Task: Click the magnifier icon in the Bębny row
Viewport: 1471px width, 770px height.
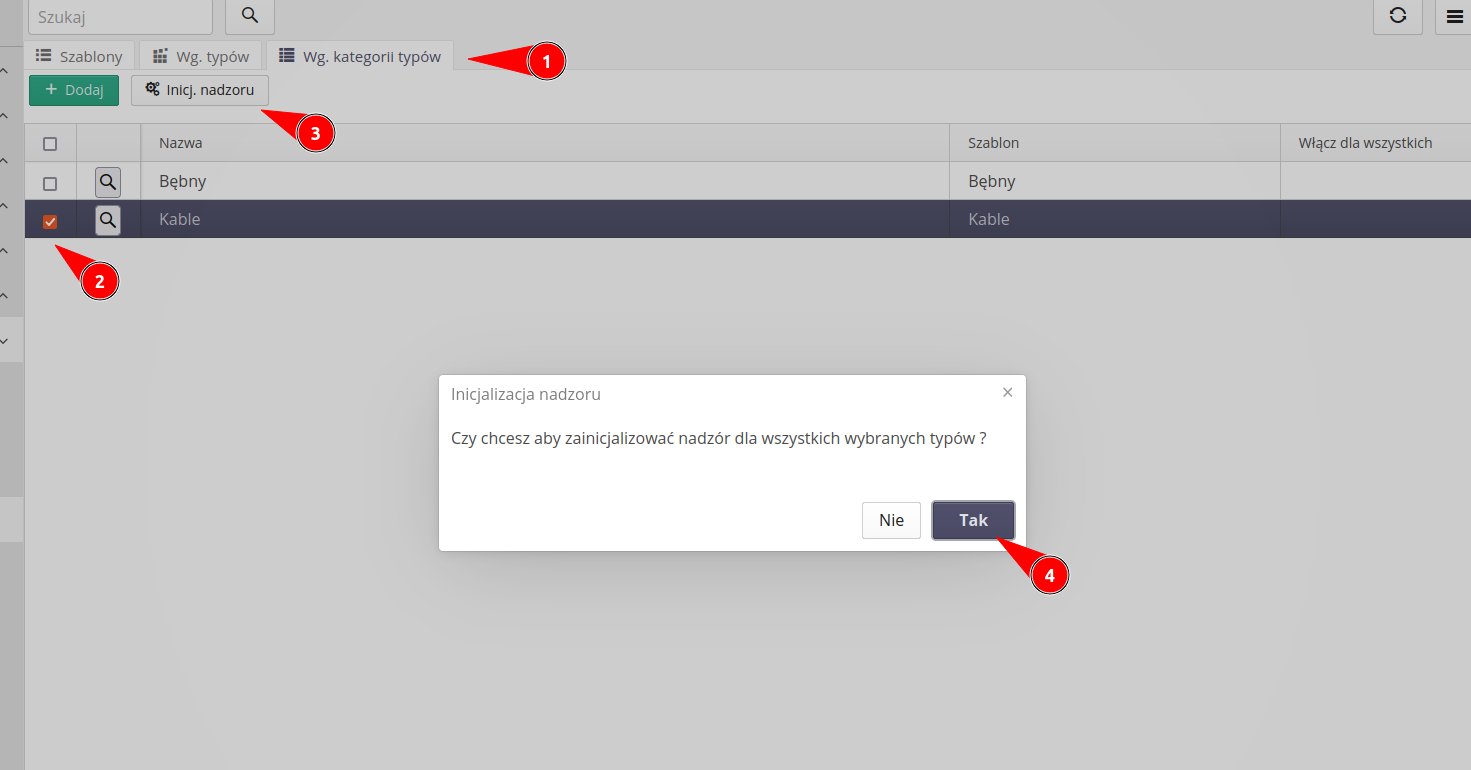Action: click(x=107, y=181)
